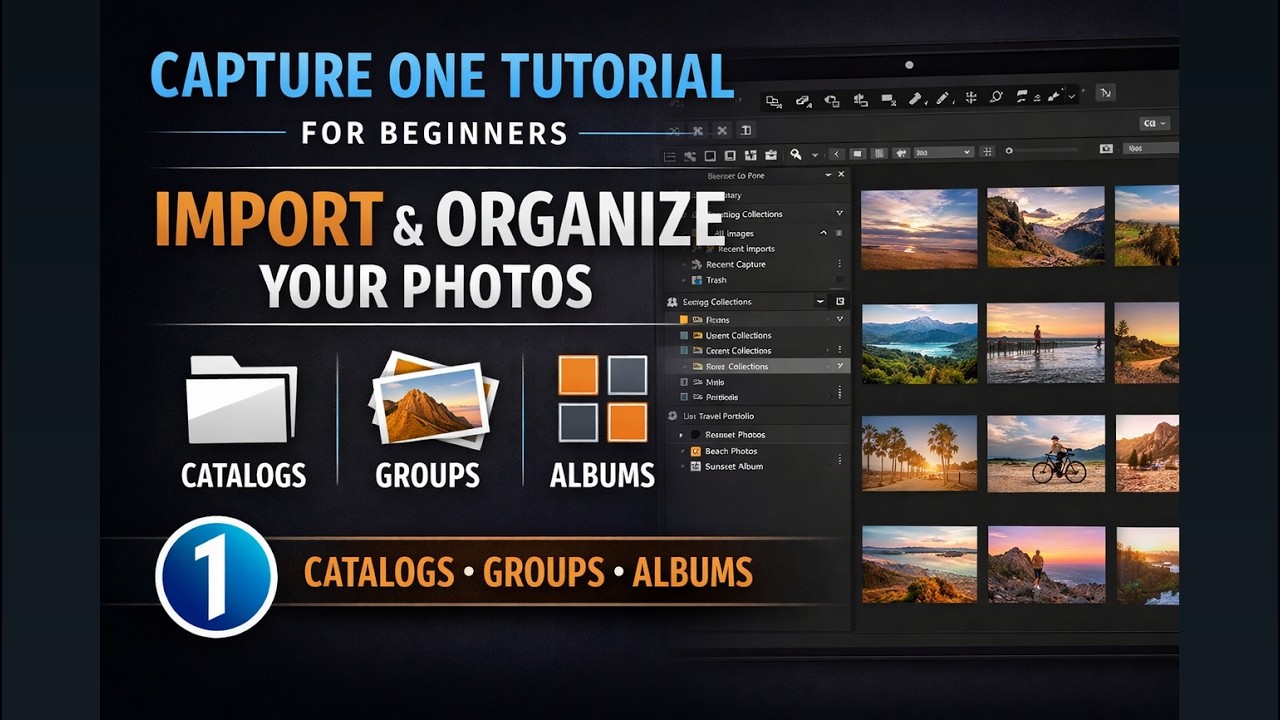Click the camera icon beside search field

point(1106,149)
